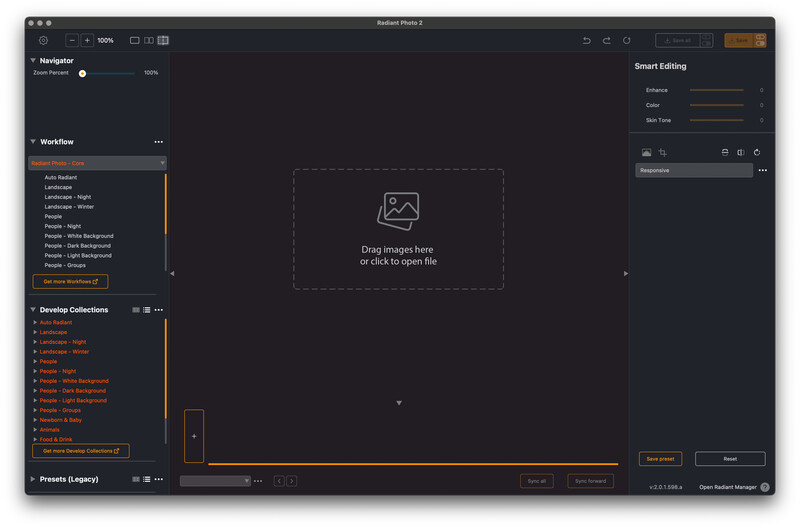Screen dimensions: 800x528
Task: Switch Presets (Legacy) to thumbnail view
Action: tap(136, 479)
